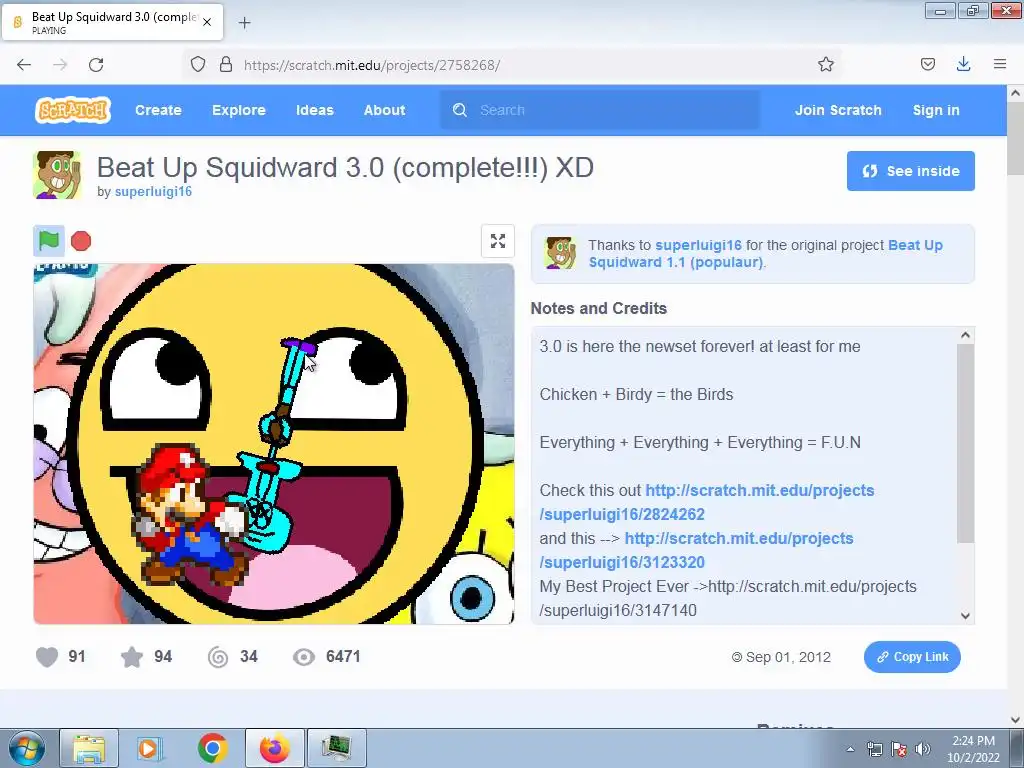Open File Explorer from the taskbar
Screen dimensions: 1024x768
tap(89, 748)
